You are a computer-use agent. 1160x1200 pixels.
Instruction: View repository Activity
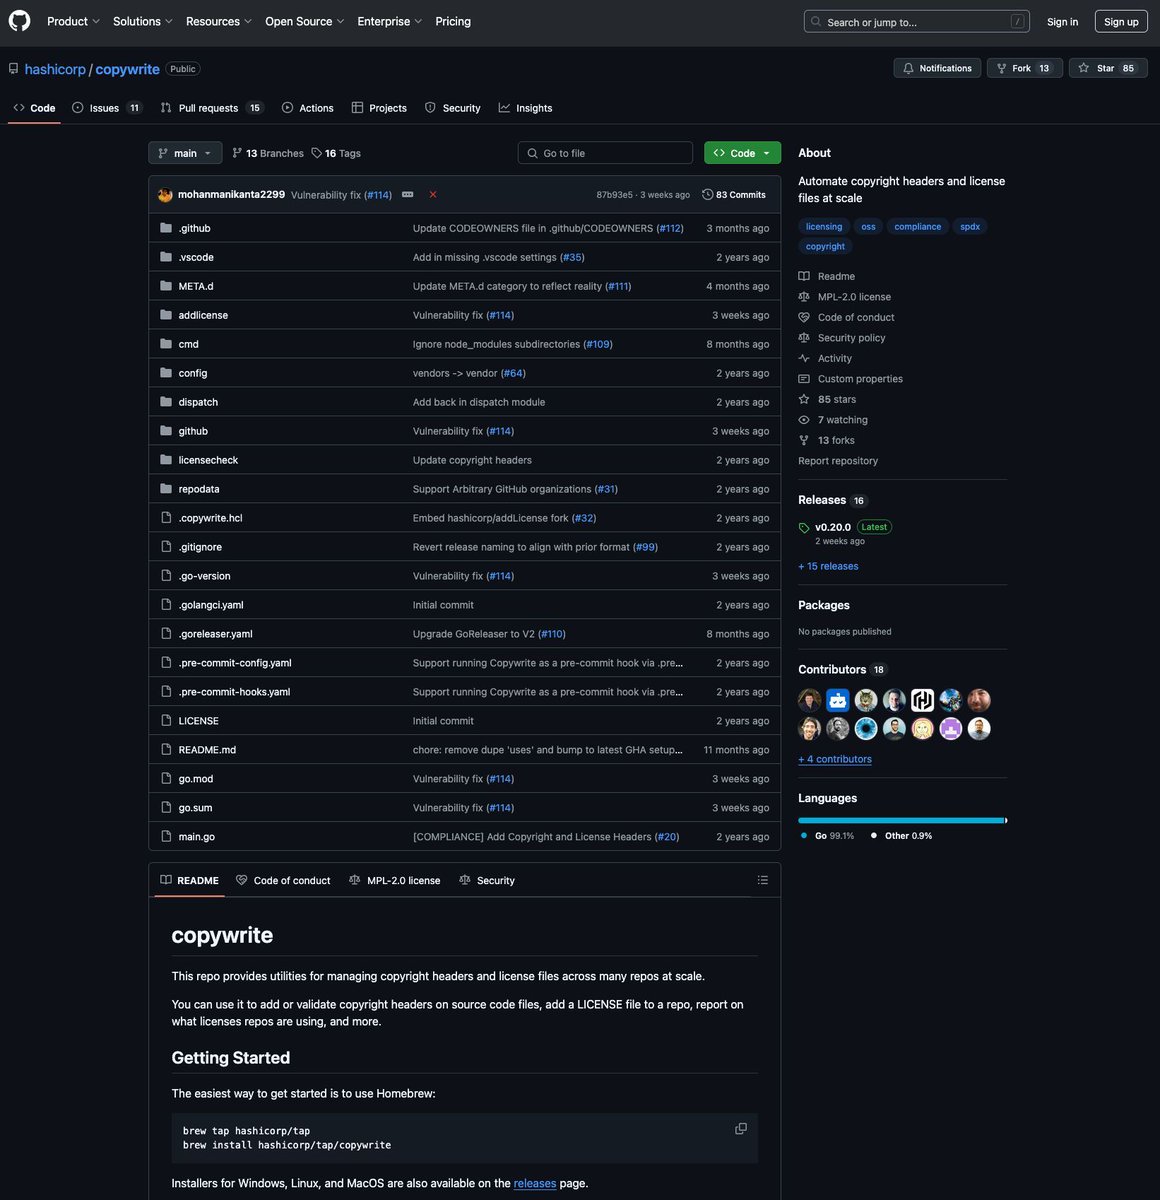[x=825, y=358]
